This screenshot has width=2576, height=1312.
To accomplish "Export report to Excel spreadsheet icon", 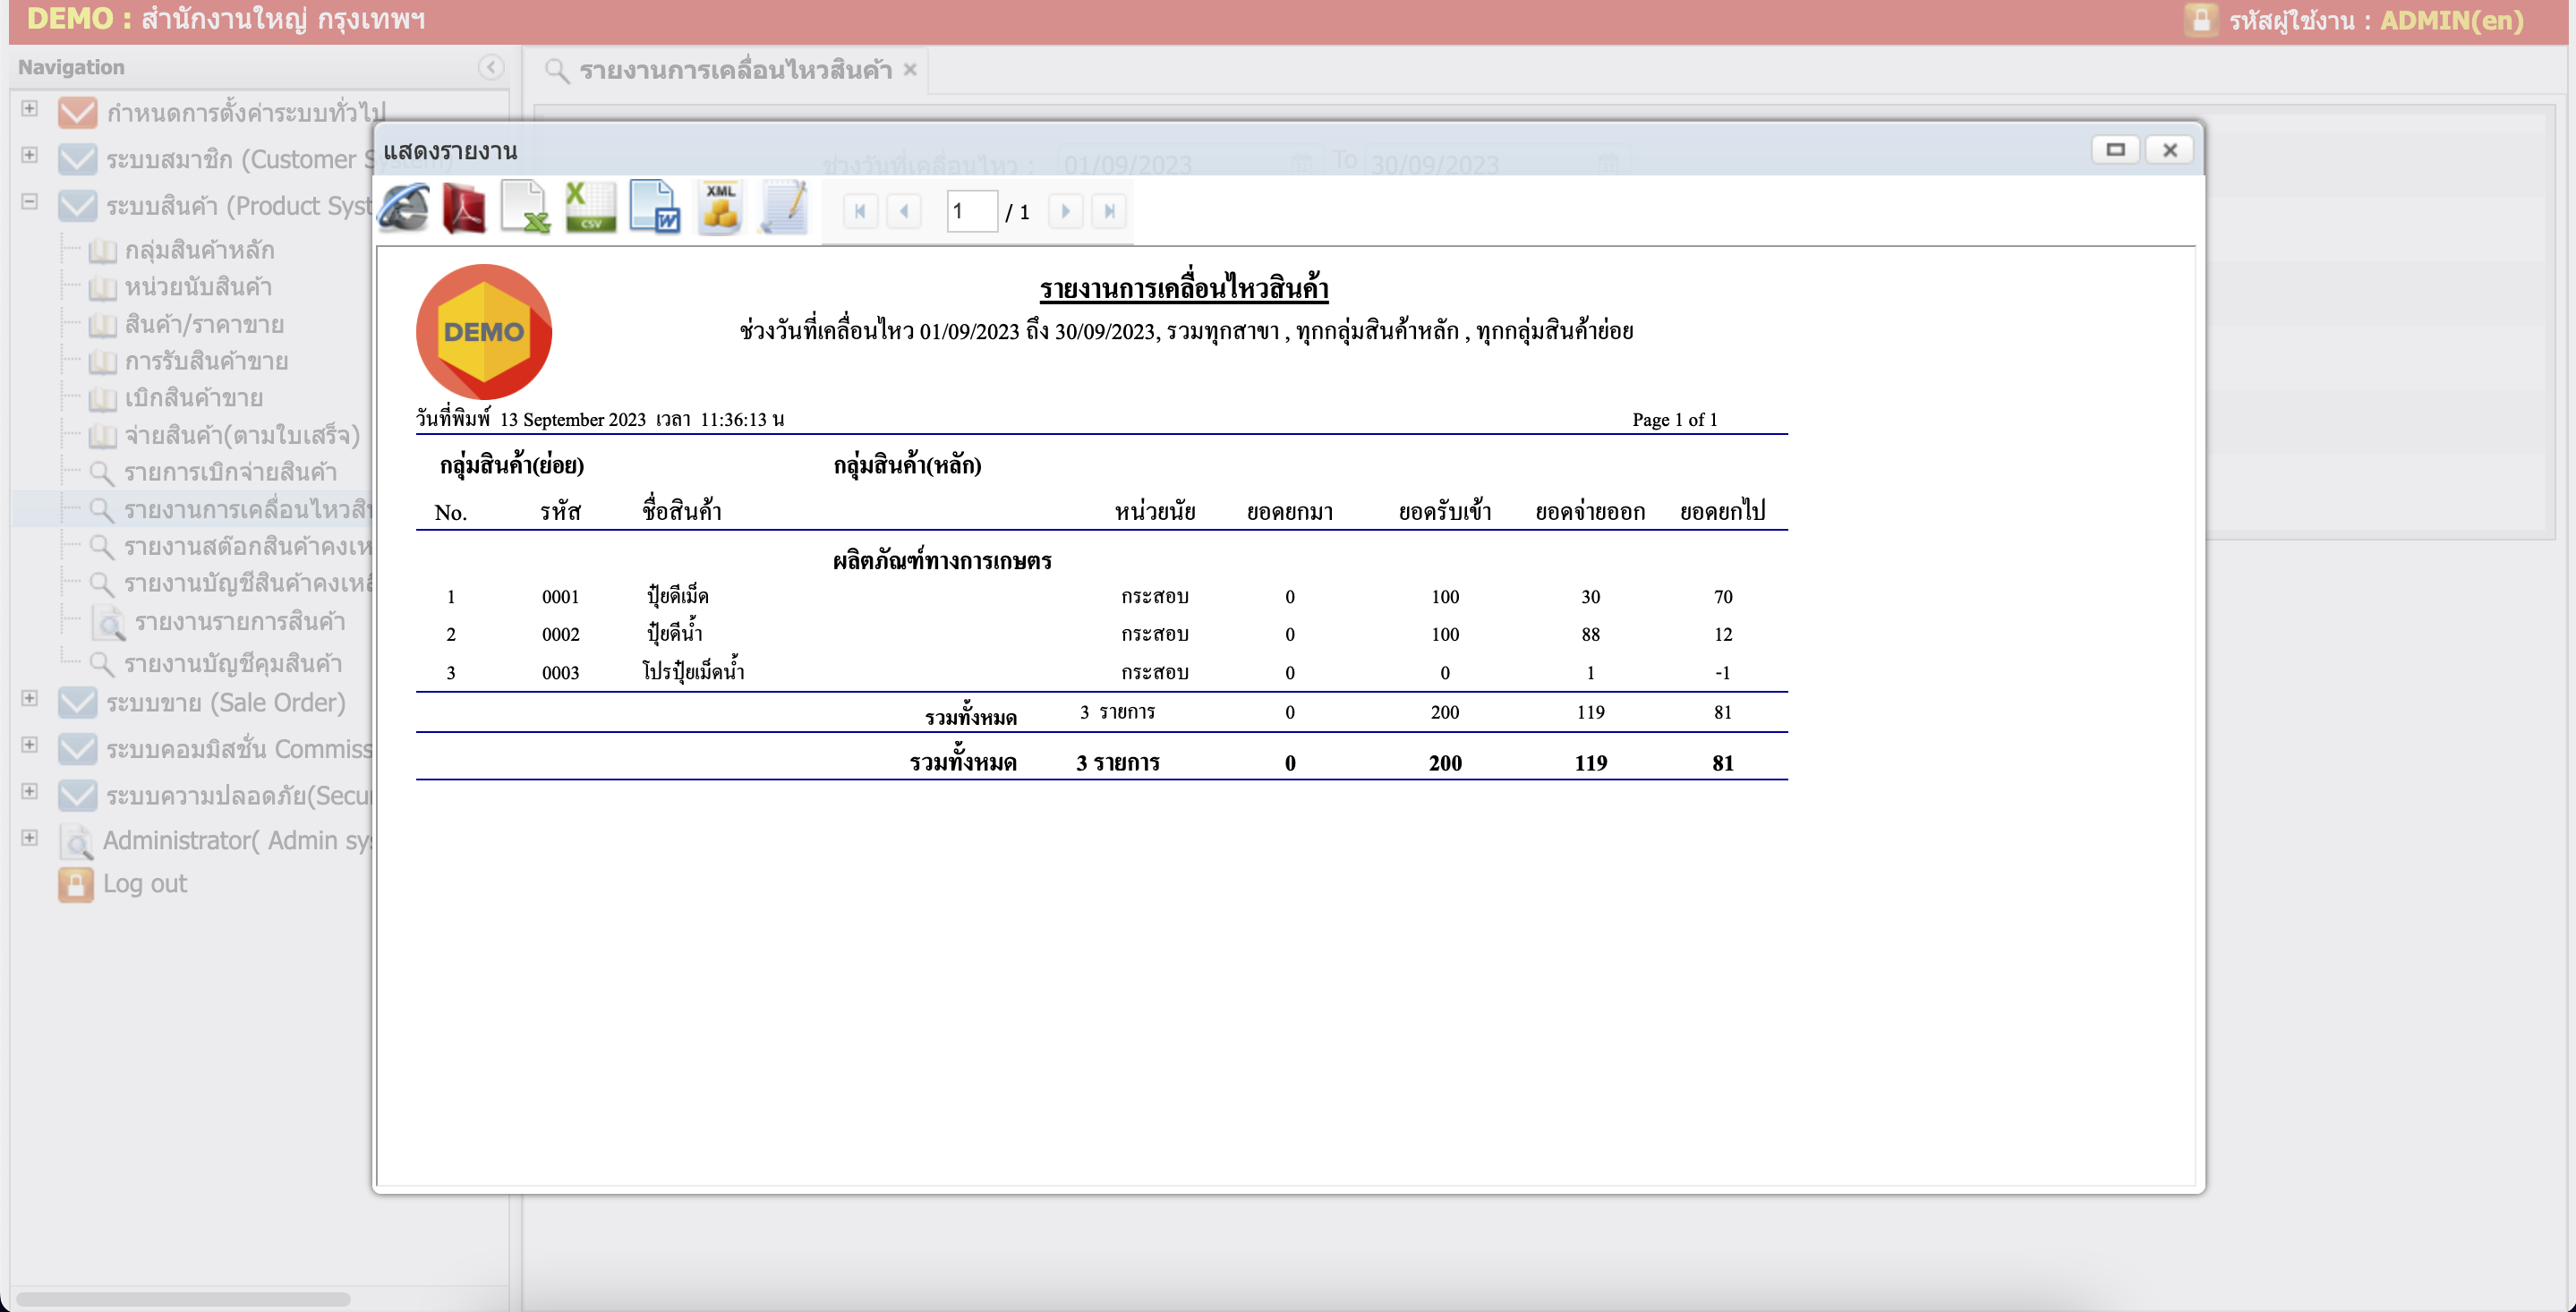I will point(526,209).
